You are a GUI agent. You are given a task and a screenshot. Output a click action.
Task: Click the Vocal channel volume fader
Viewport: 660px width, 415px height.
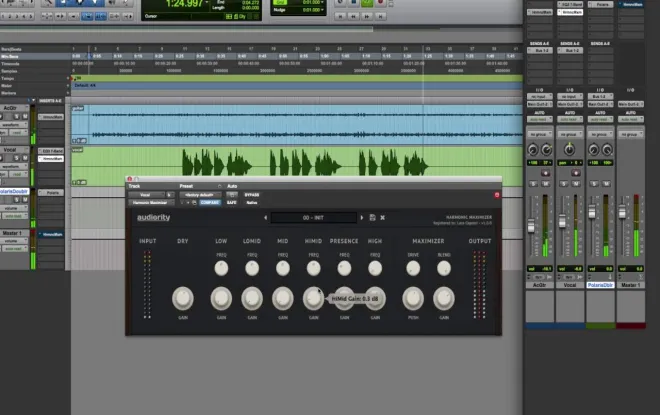[x=562, y=221]
